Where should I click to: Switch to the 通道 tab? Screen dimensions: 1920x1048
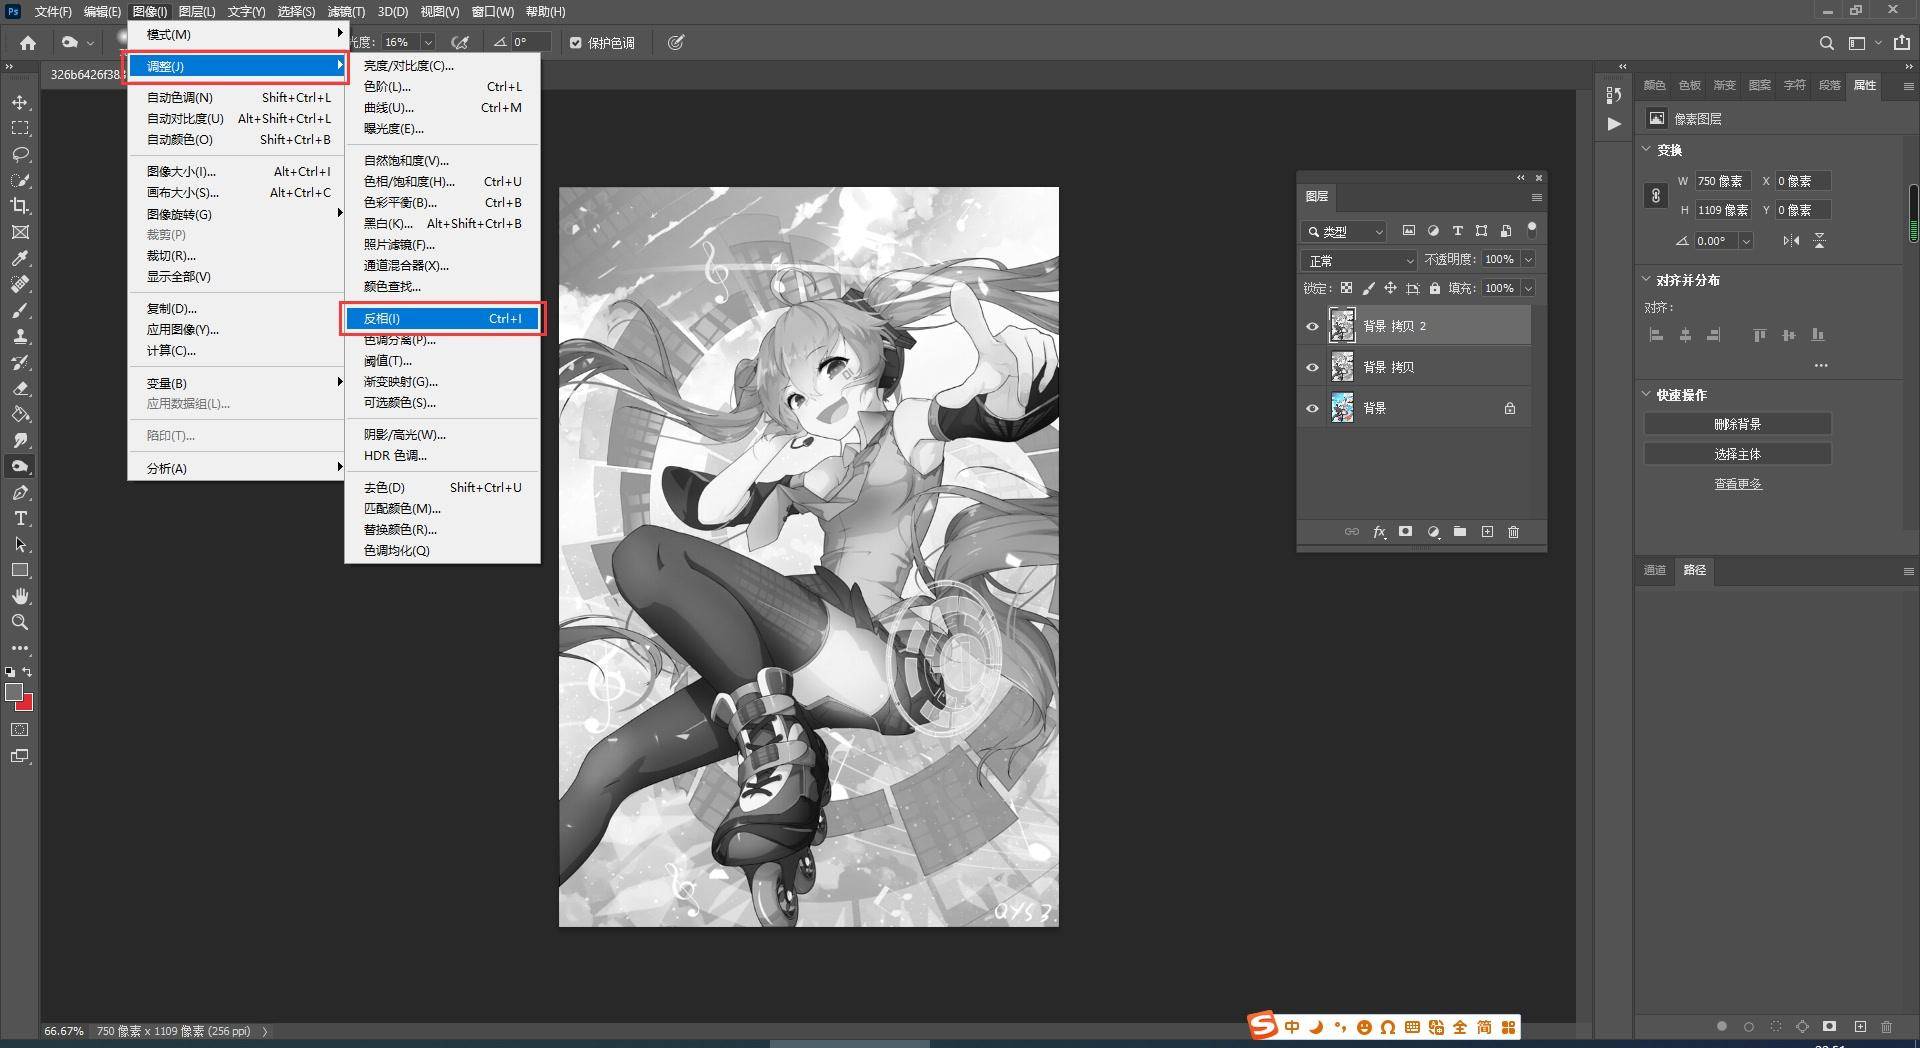(x=1655, y=570)
